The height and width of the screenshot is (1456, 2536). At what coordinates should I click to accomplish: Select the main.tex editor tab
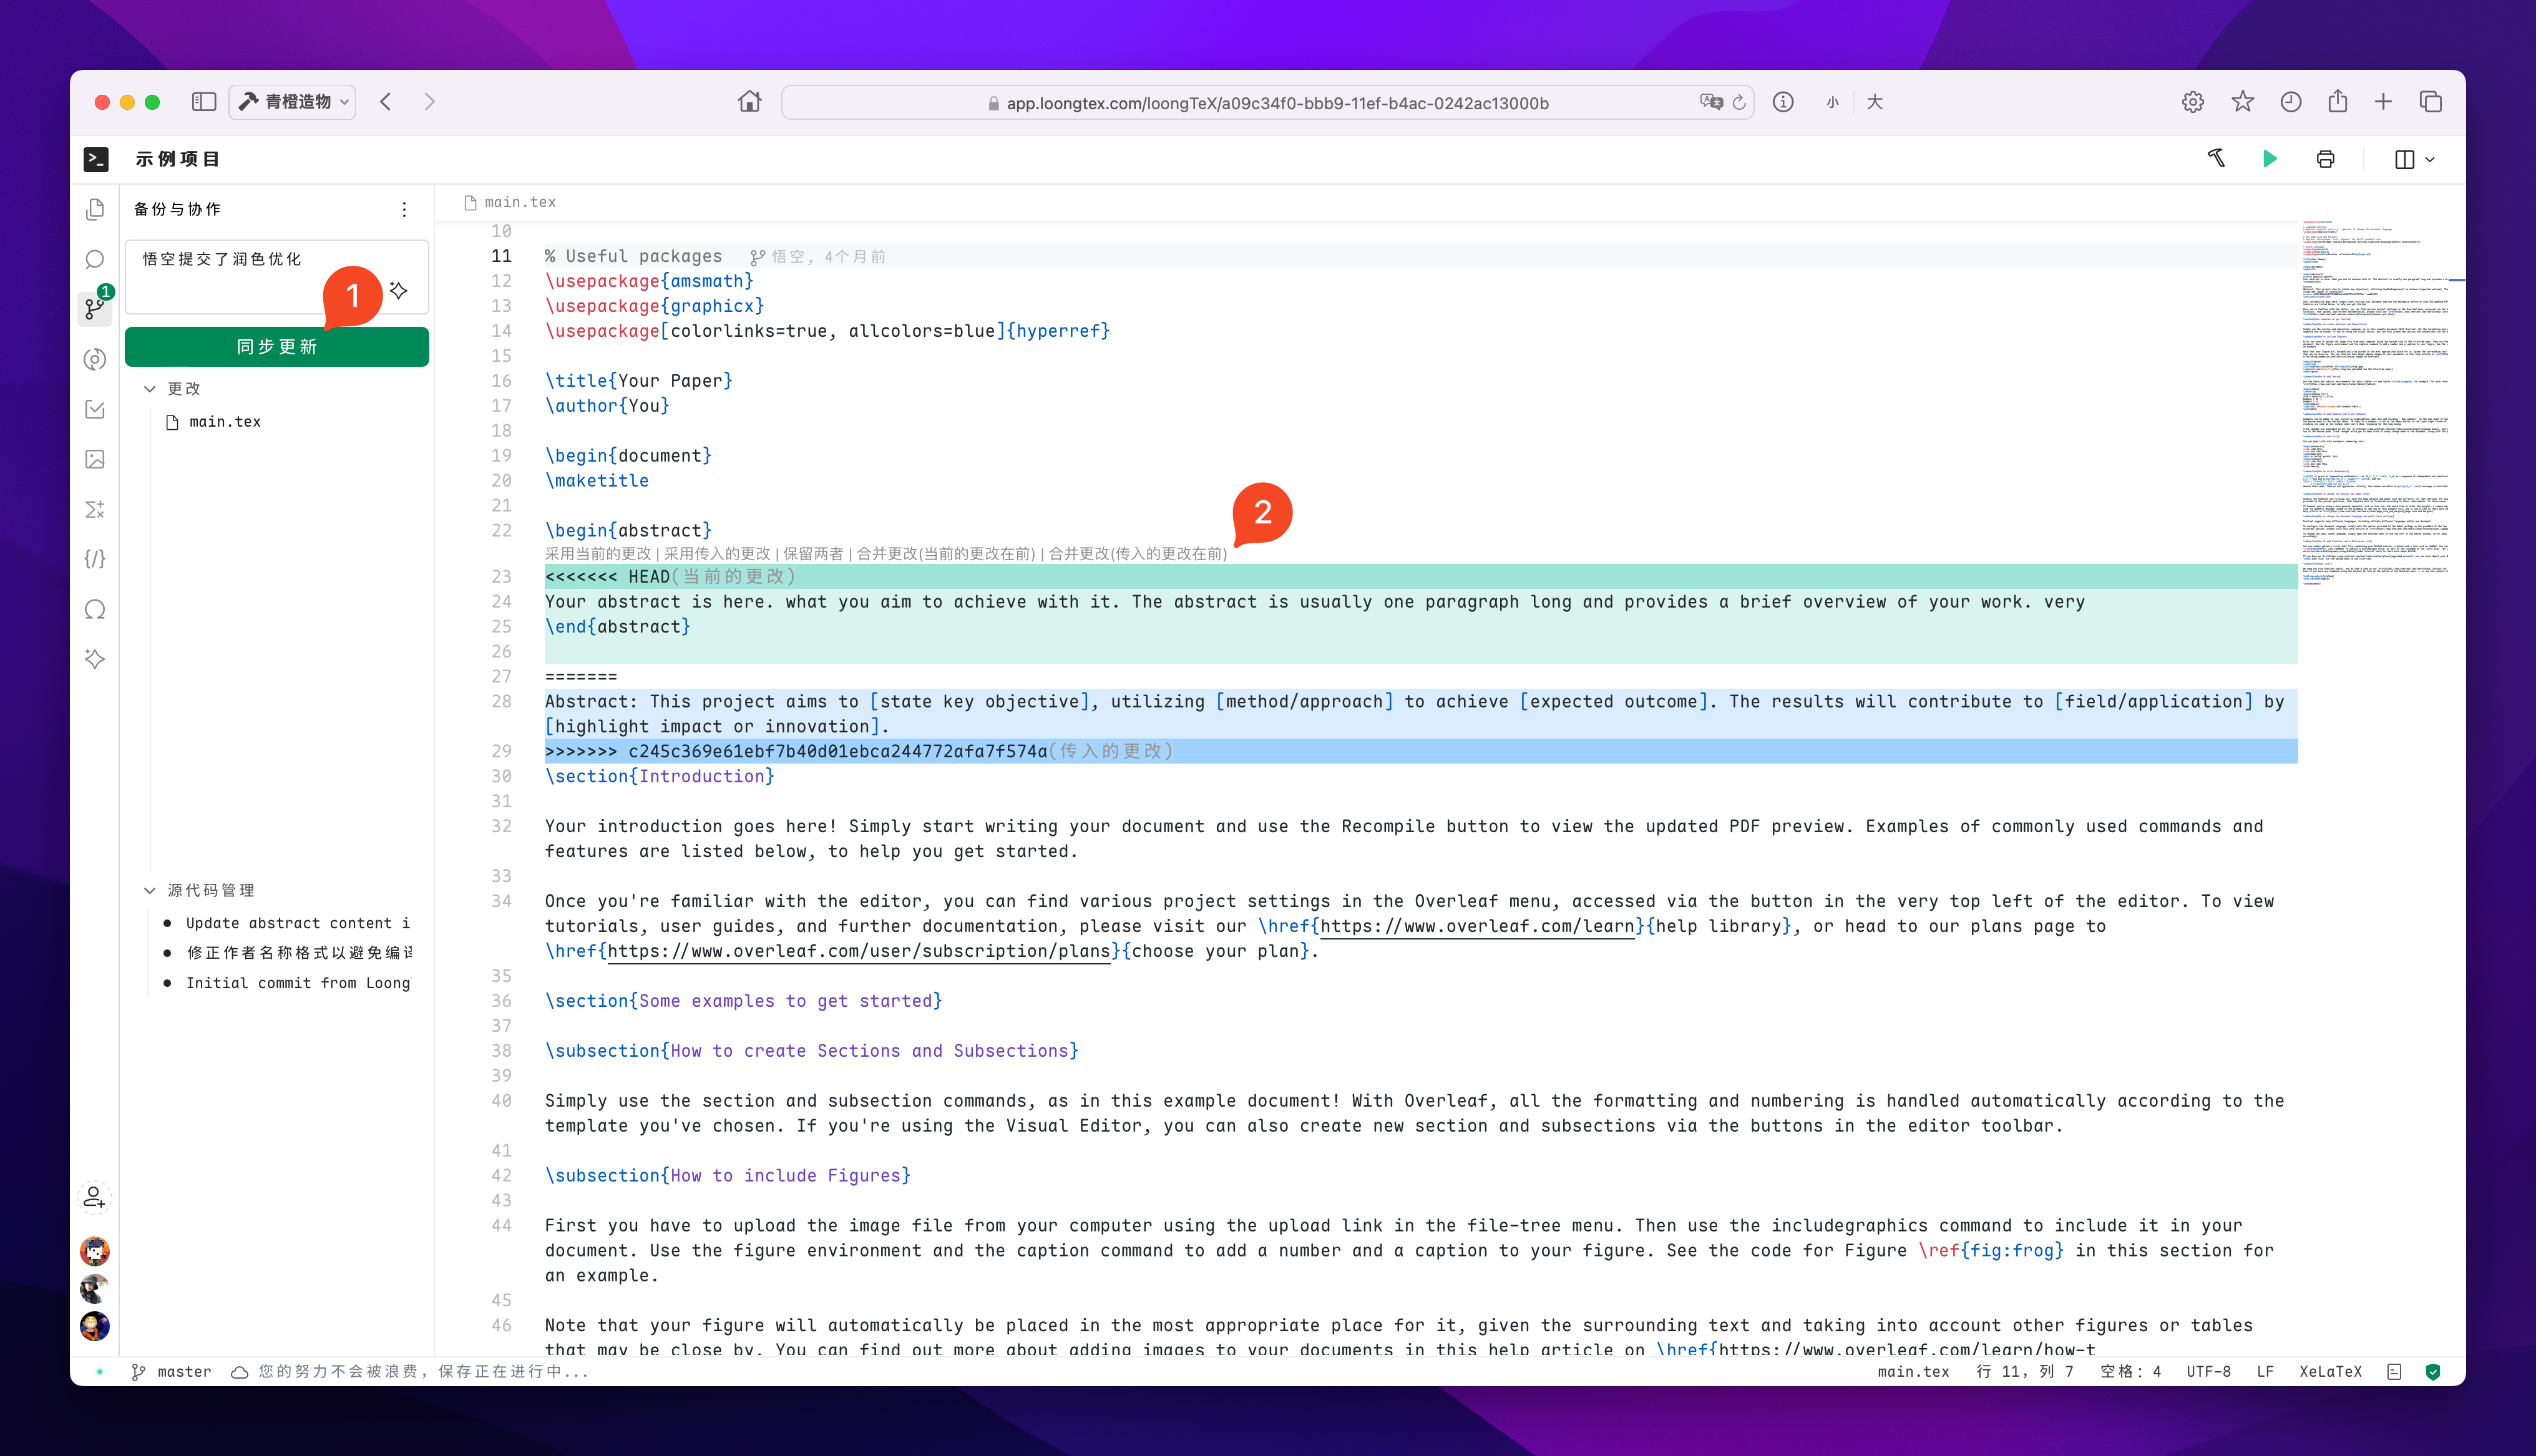coord(511,202)
